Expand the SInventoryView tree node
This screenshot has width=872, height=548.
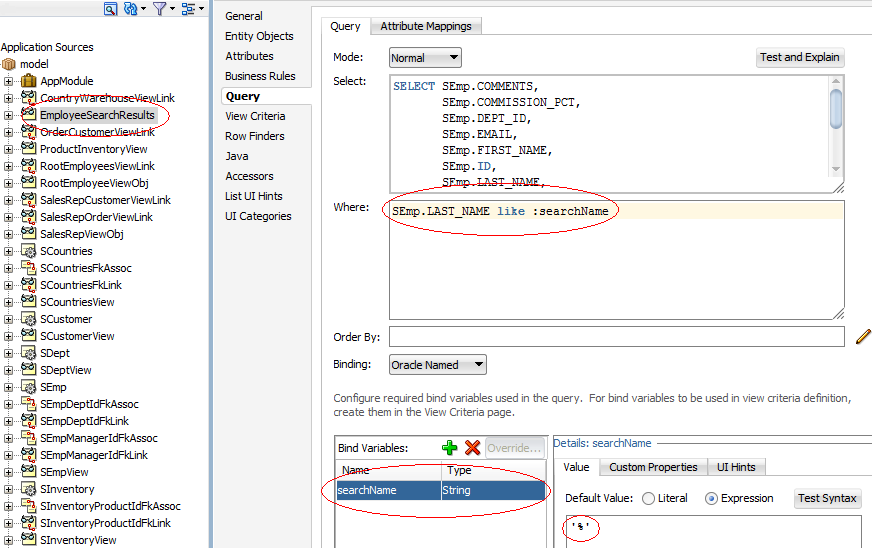[x=8, y=540]
